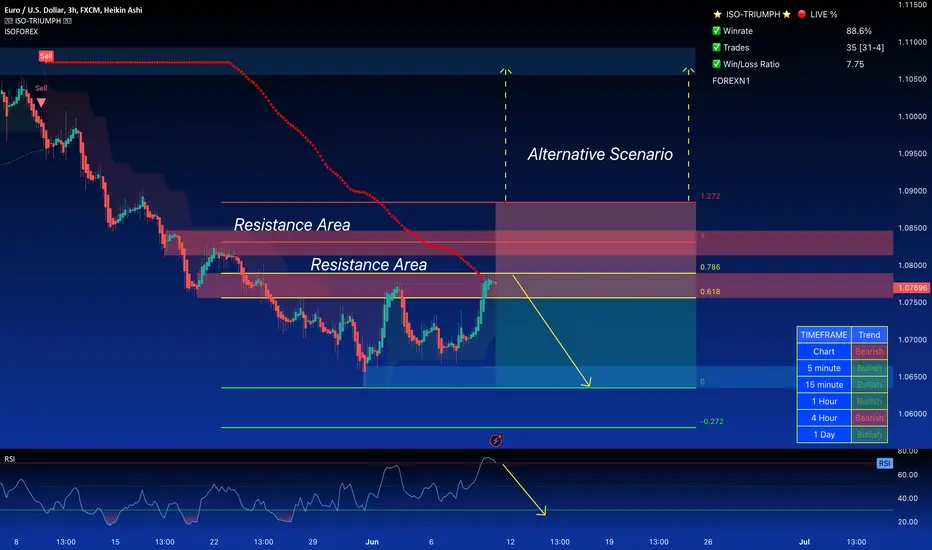Click the 15 minute timeframe cell
The width and height of the screenshot is (932, 550).
824,385
